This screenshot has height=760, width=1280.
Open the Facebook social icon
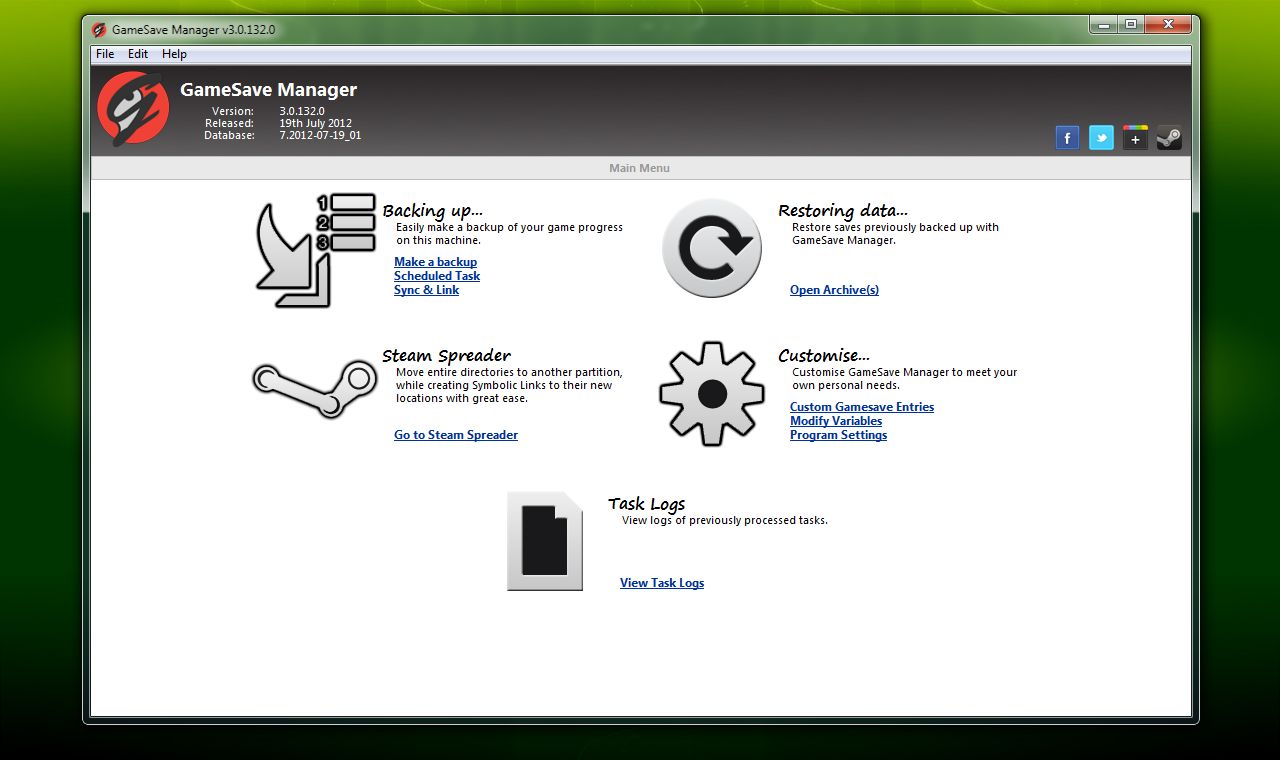pyautogui.click(x=1067, y=138)
